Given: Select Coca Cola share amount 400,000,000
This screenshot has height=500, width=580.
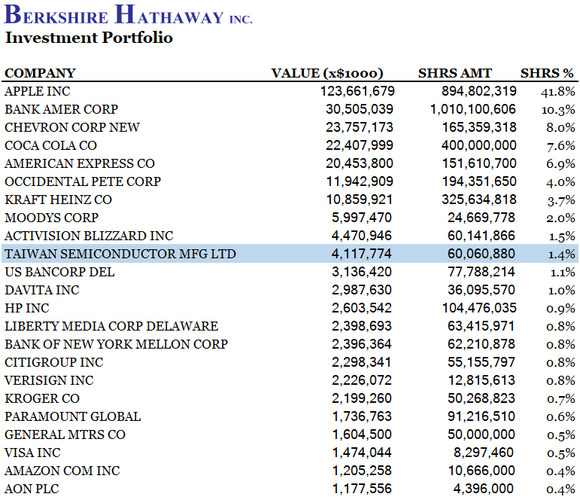Looking at the screenshot, I should pos(479,145).
